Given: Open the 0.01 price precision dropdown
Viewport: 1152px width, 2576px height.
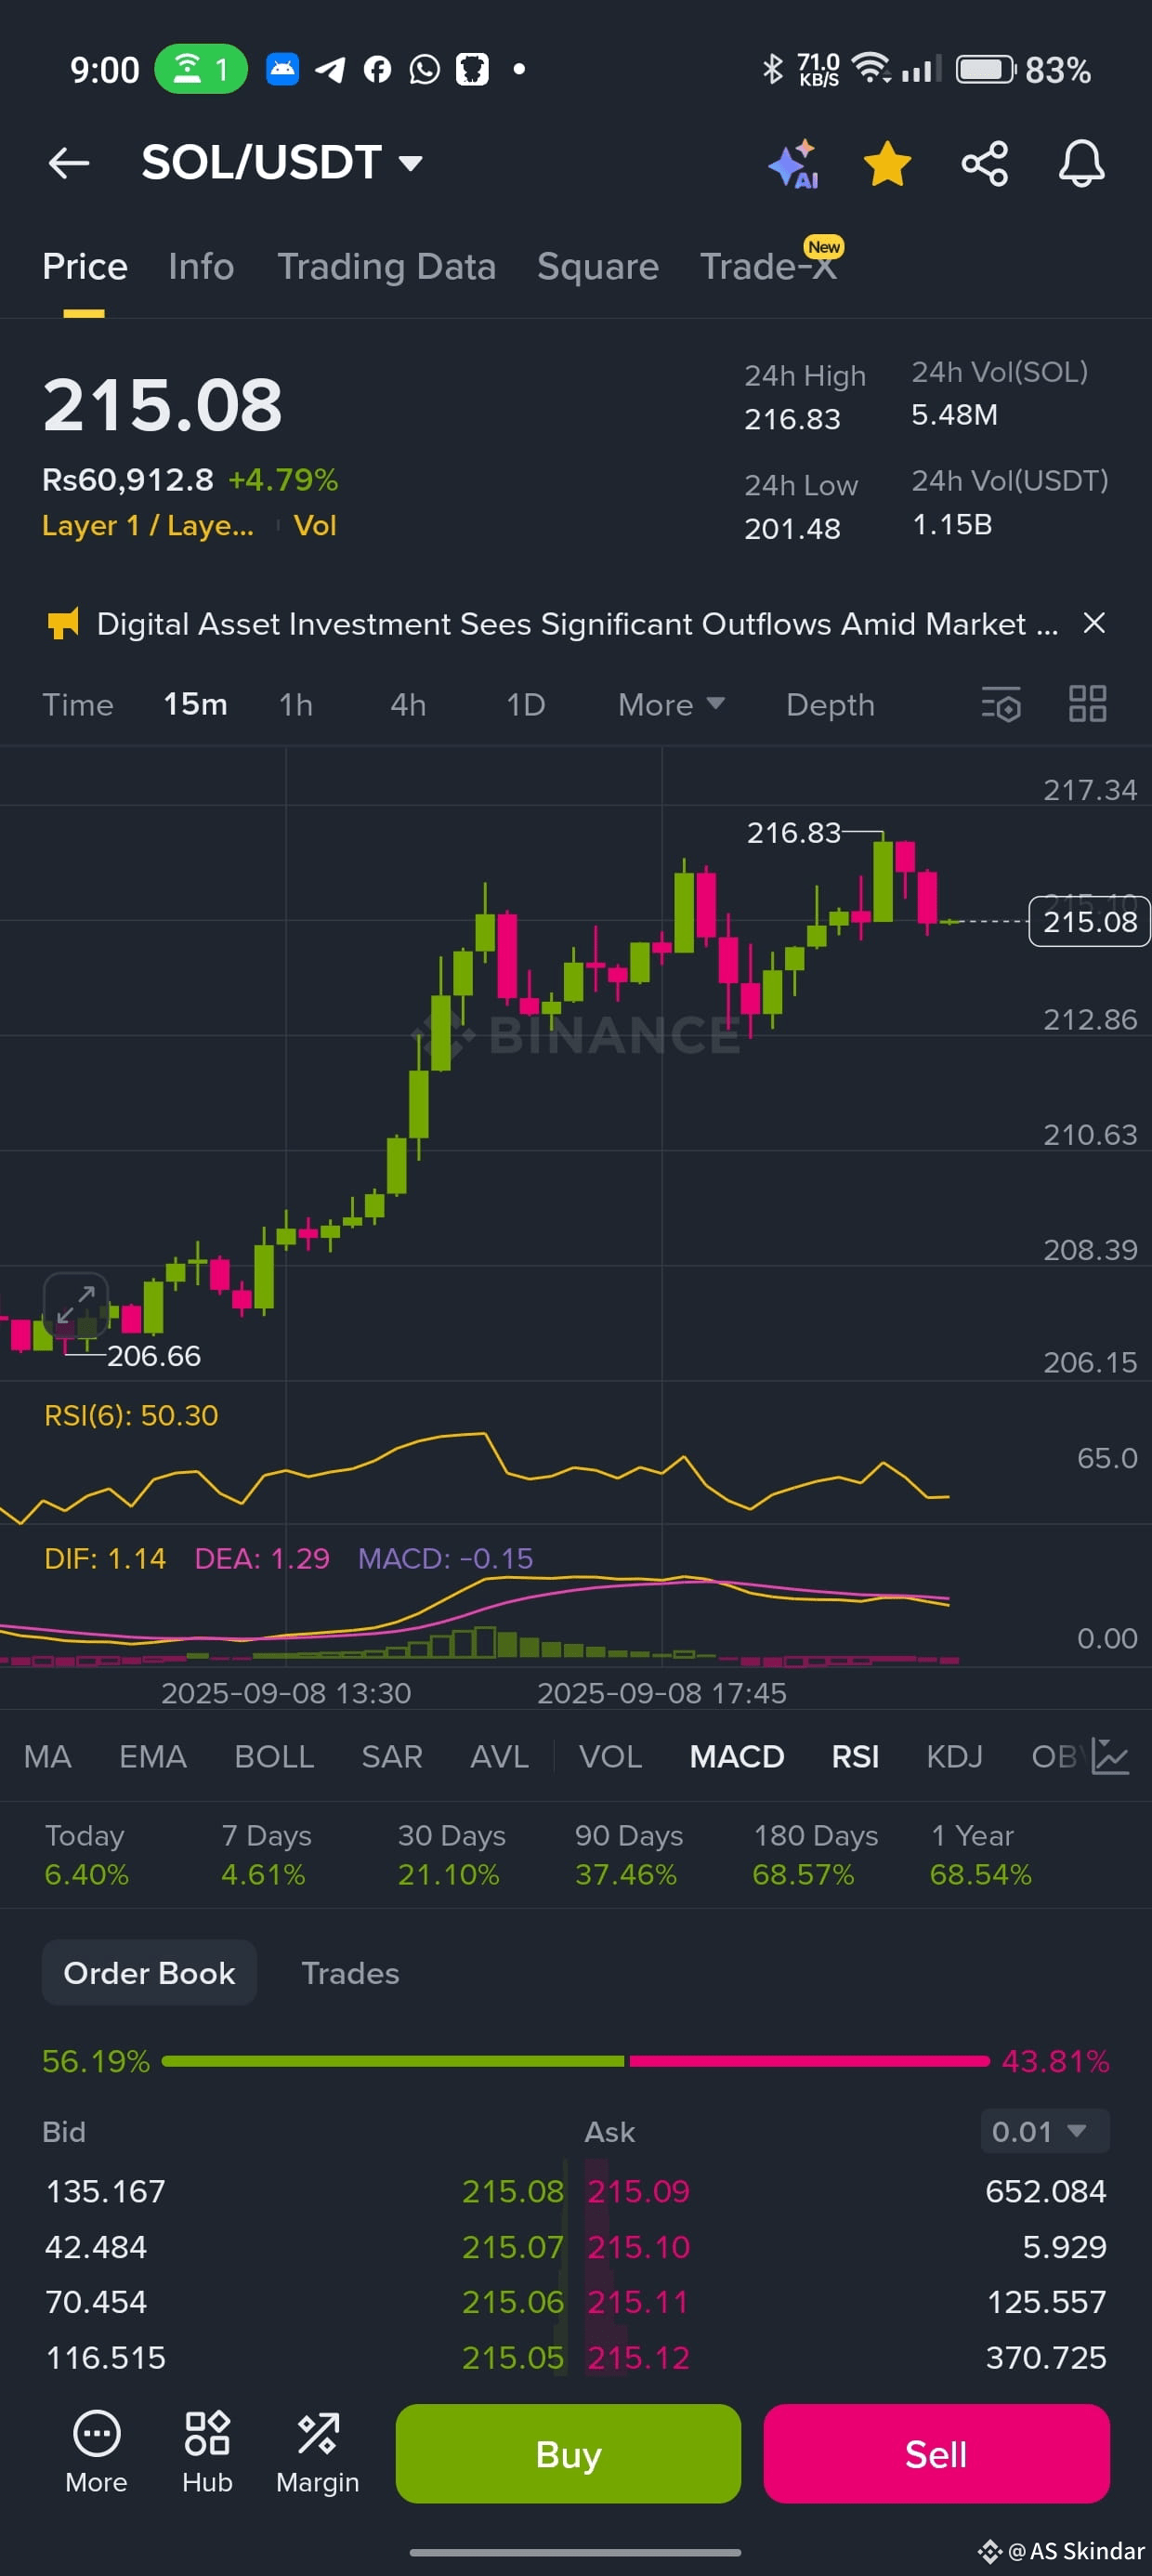Looking at the screenshot, I should 1044,2131.
